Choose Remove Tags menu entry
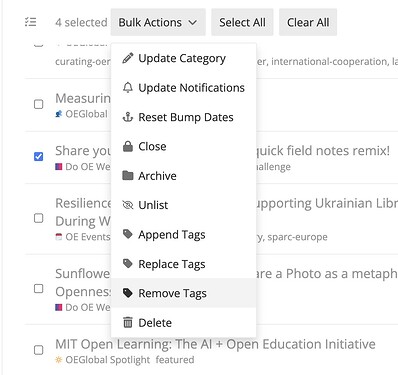This screenshot has height=375, width=398. [183, 293]
